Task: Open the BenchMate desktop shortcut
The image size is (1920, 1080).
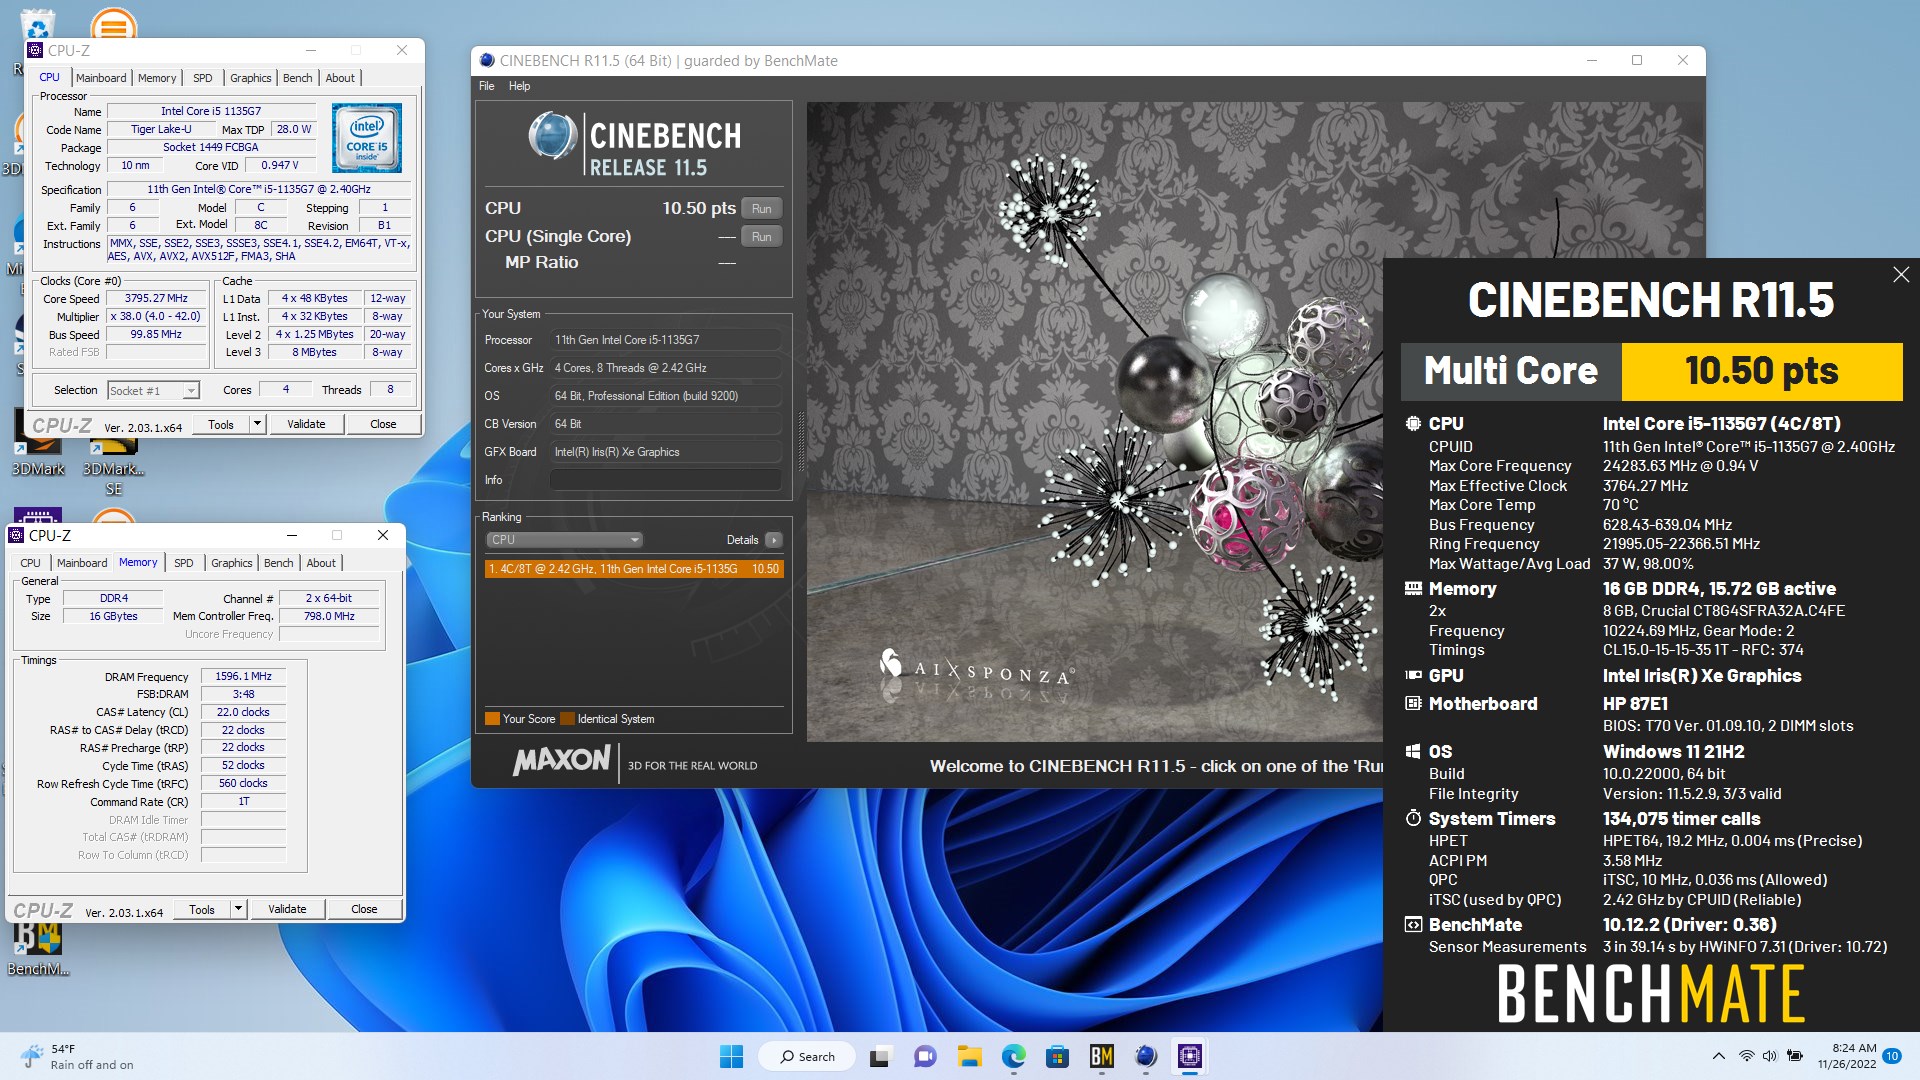Action: pos(38,948)
